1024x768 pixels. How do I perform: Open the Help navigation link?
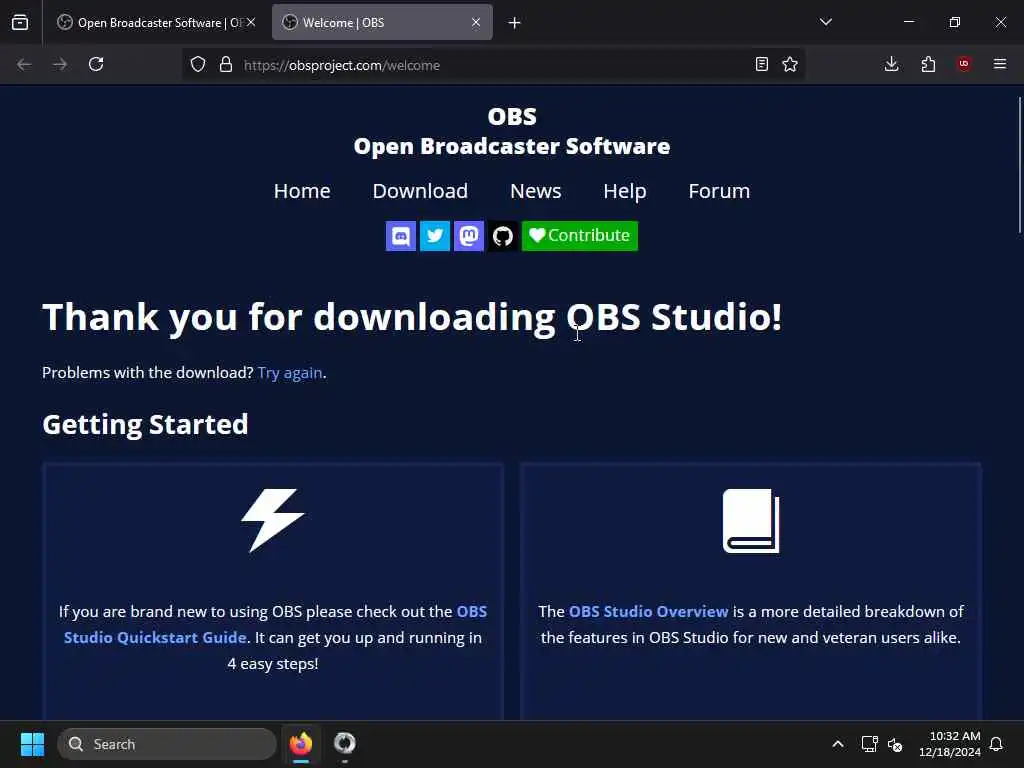(x=624, y=191)
